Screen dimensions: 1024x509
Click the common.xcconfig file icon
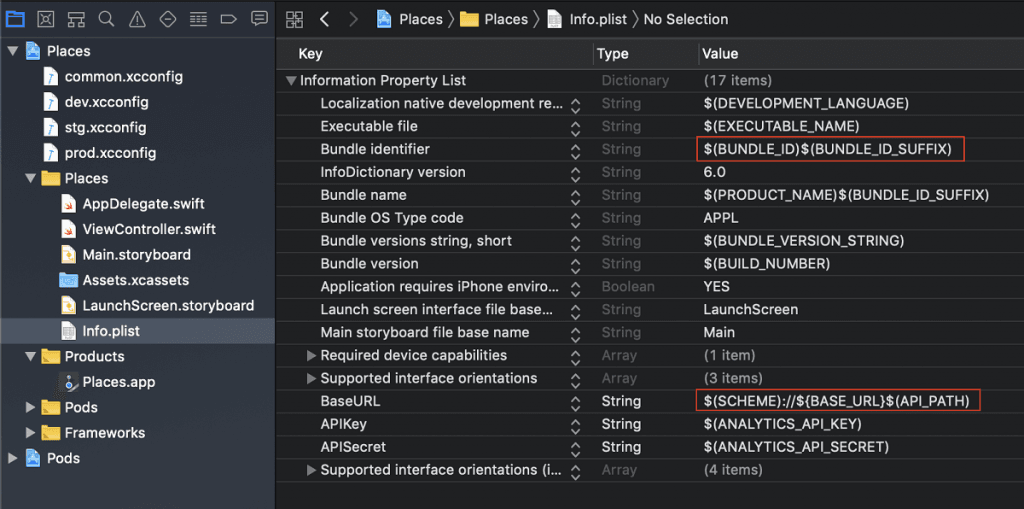(51, 76)
